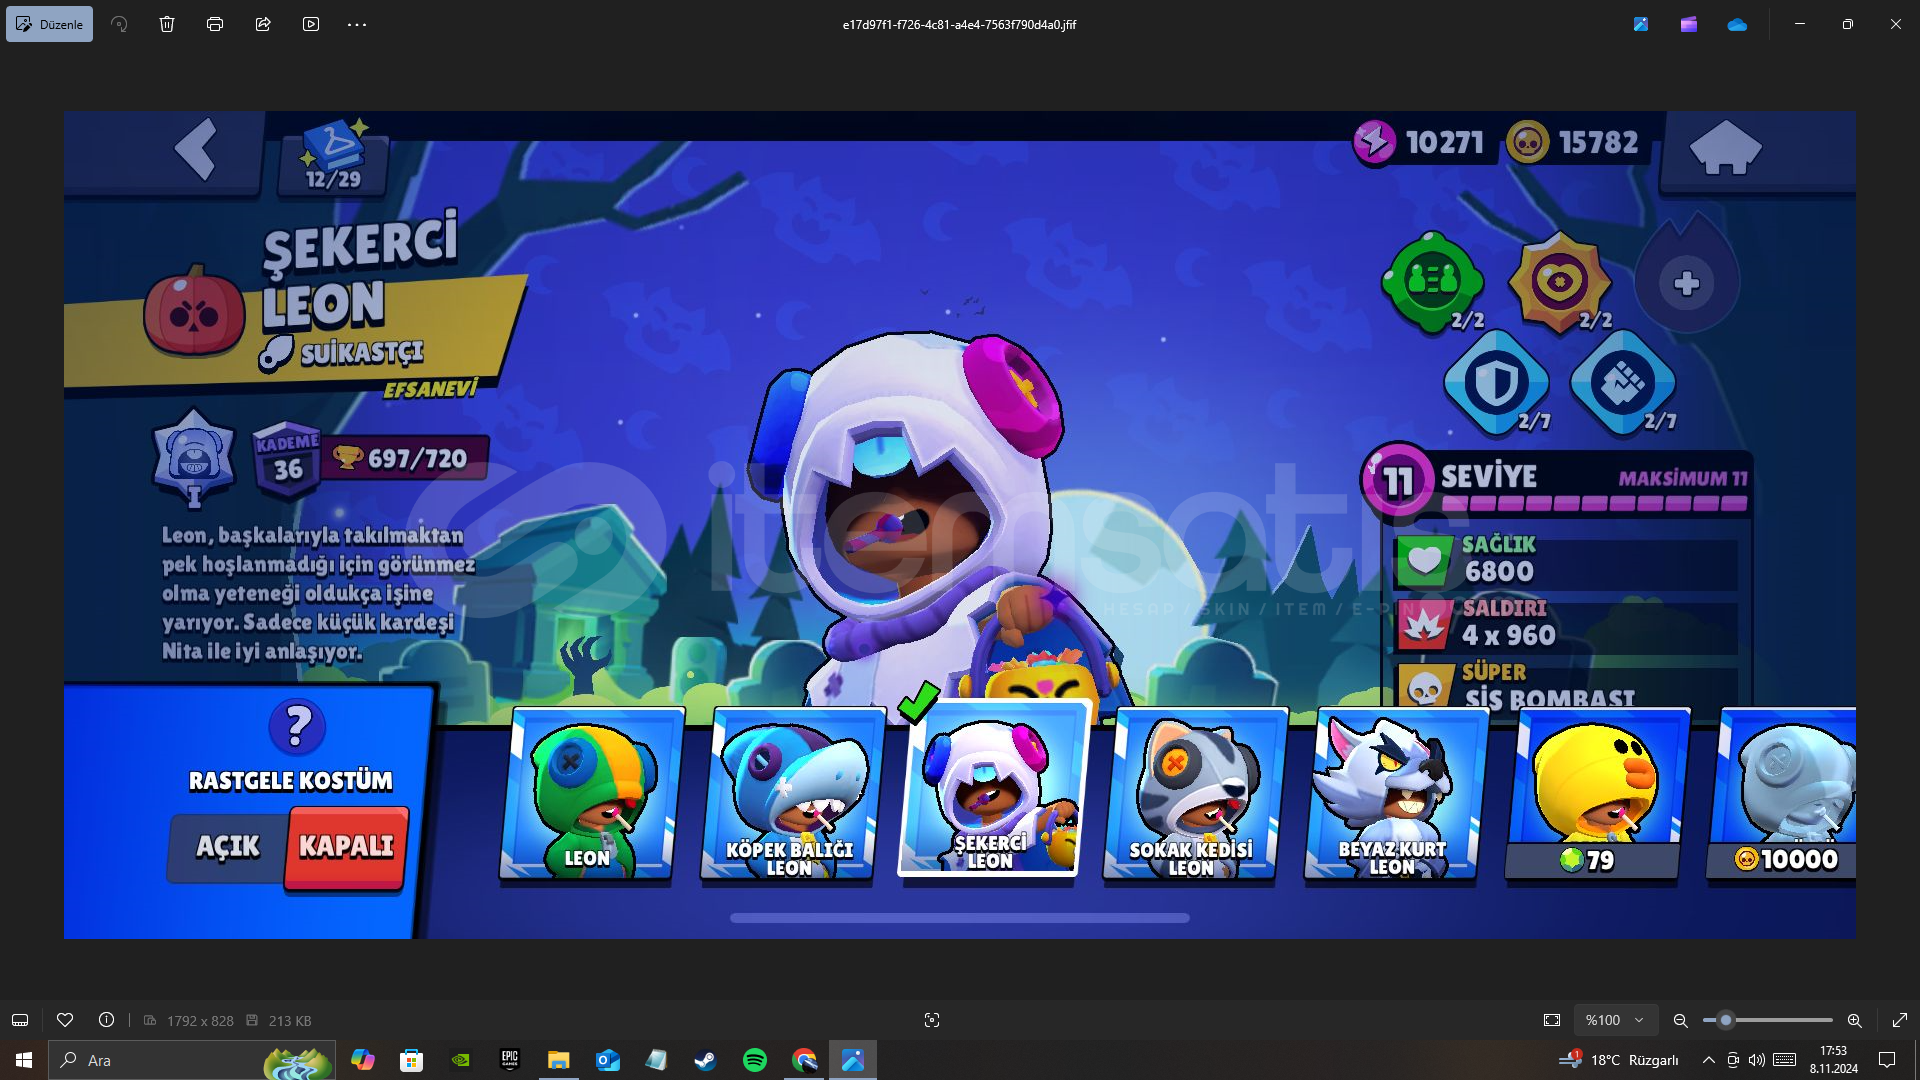Click the random skin question mark icon
This screenshot has width=1920, height=1080.
coord(297,727)
